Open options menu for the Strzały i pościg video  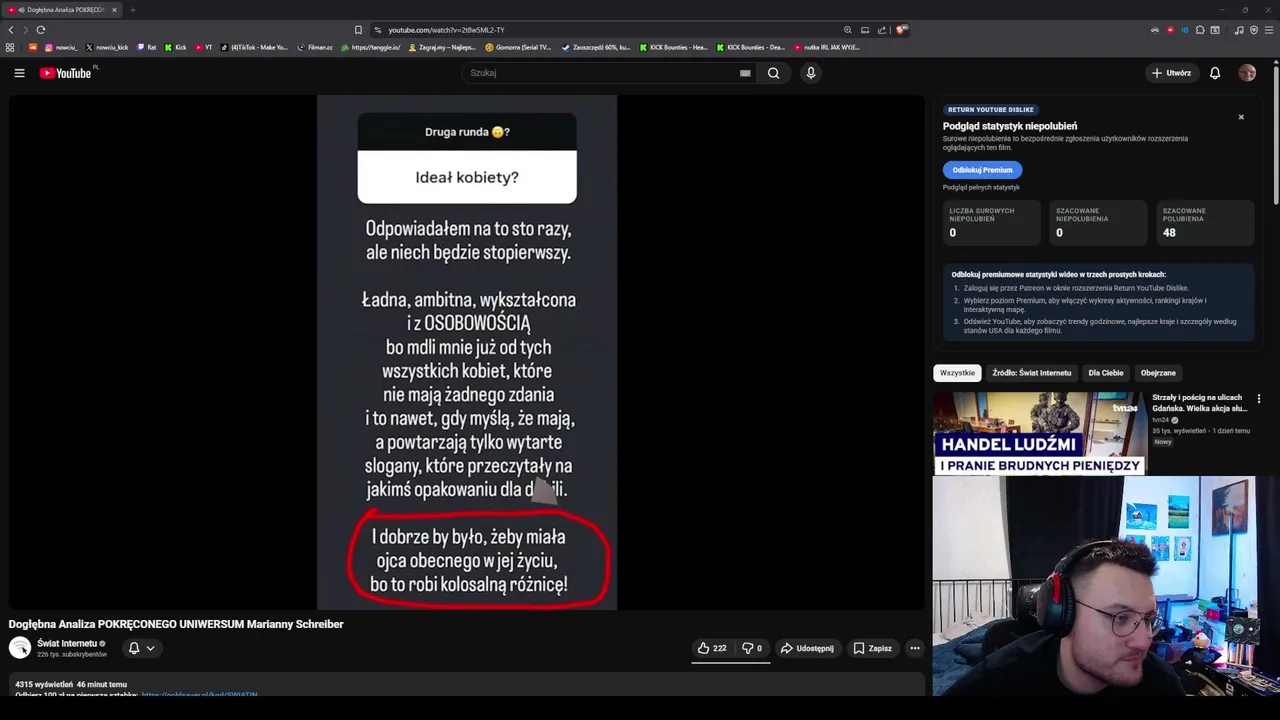click(x=1259, y=399)
